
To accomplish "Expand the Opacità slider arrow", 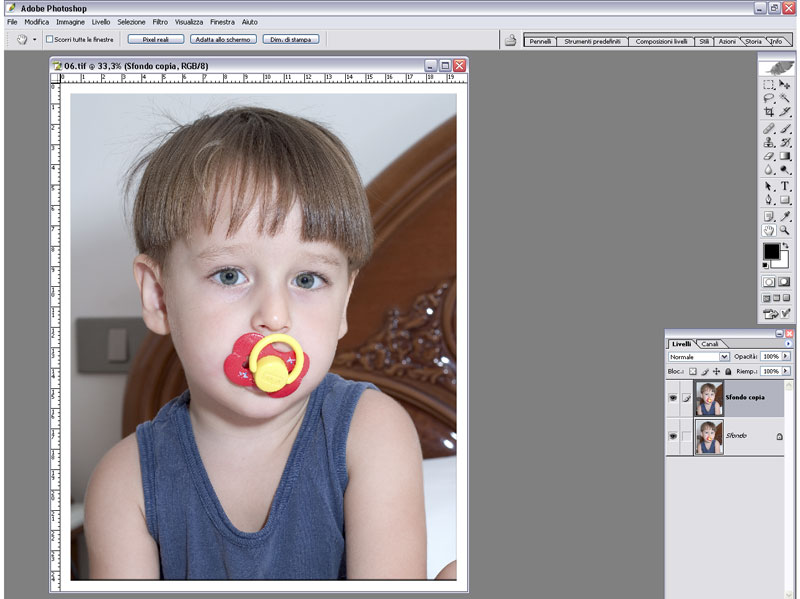I will tap(786, 357).
